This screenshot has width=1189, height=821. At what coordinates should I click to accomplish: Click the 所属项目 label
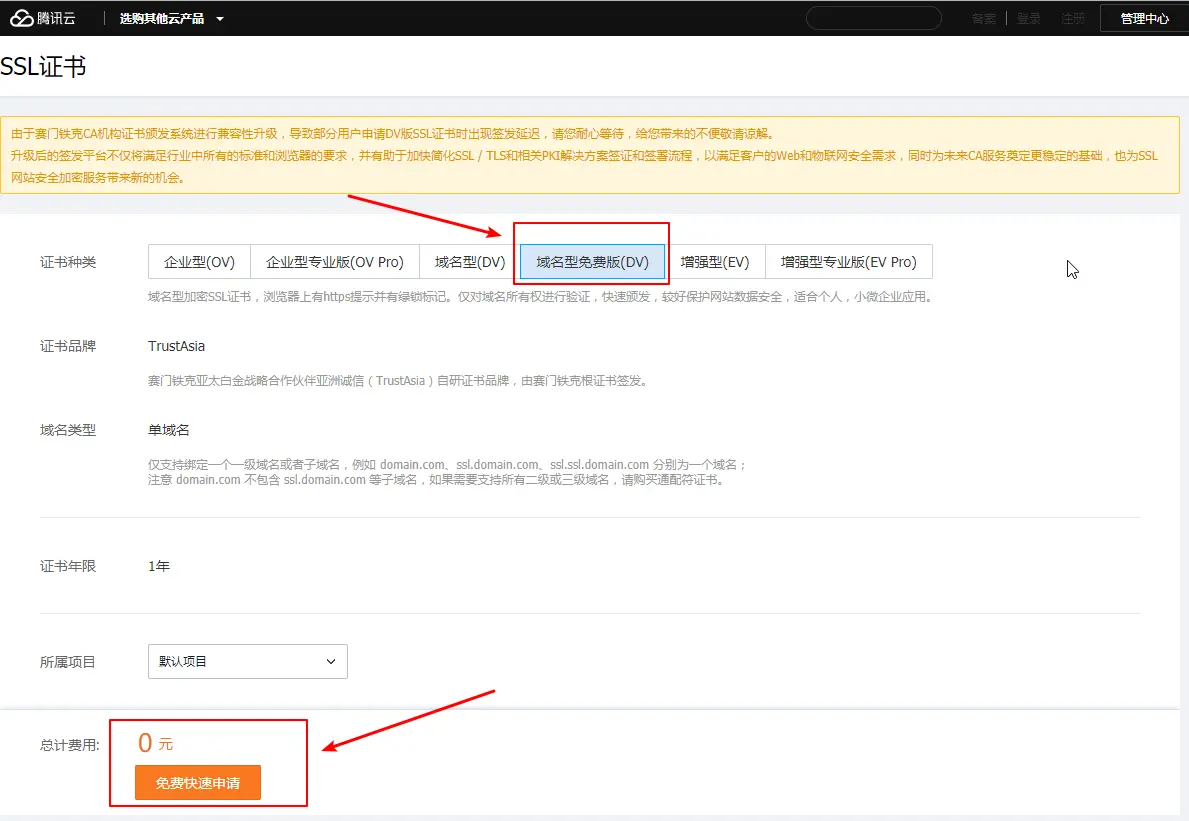[x=68, y=662]
